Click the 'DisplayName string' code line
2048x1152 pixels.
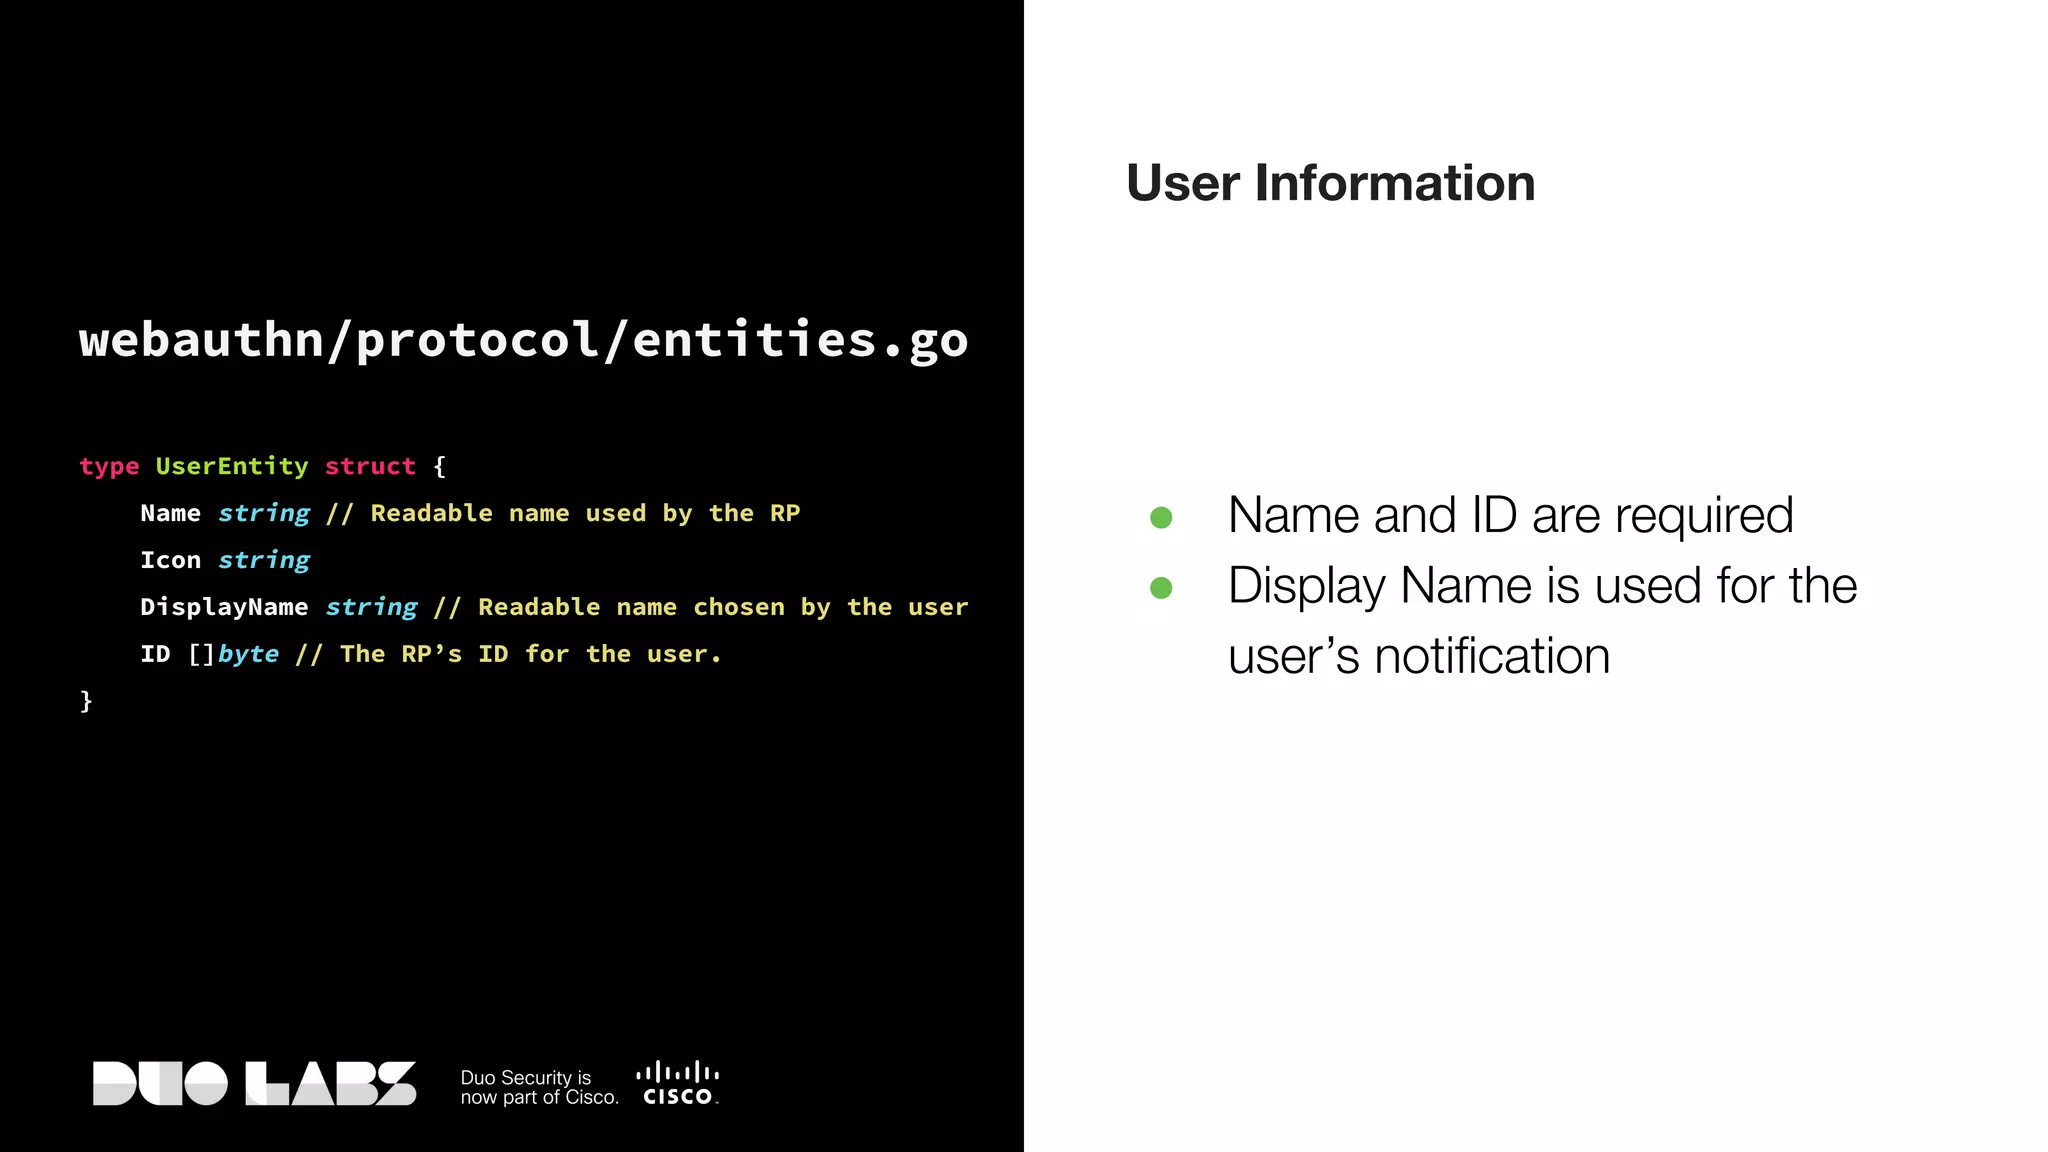click(554, 607)
